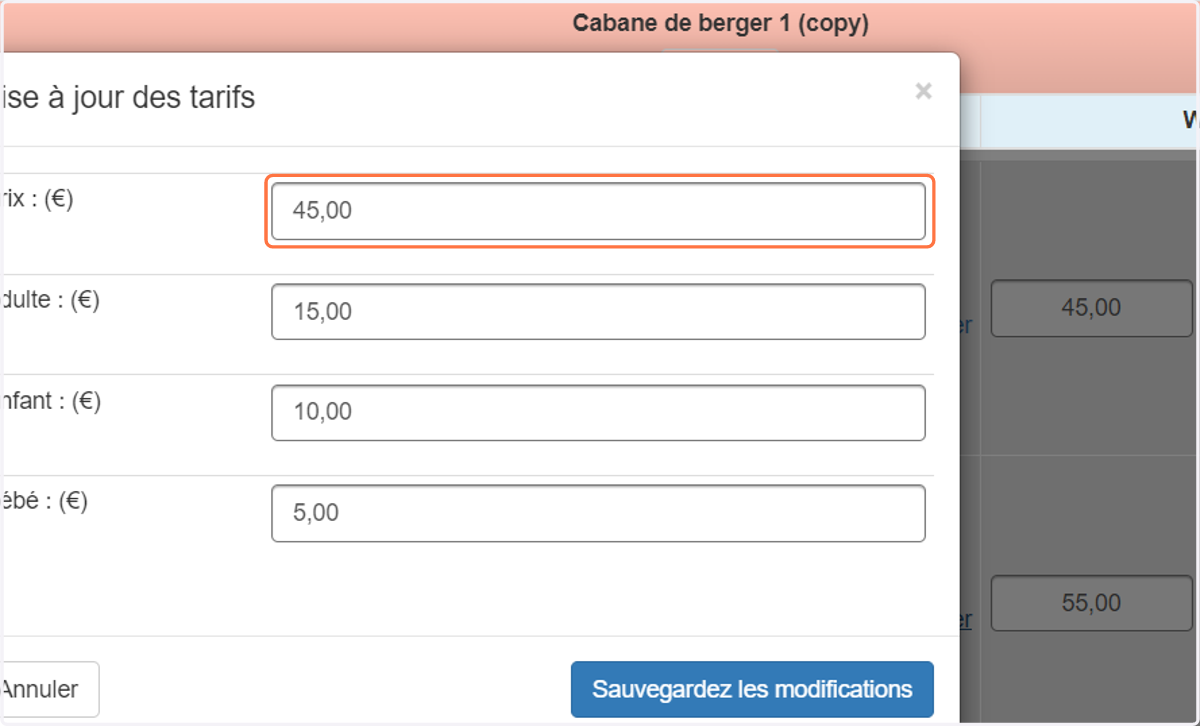1200x726 pixels.
Task: Click Sauvegardez les modifications button
Action: [x=752, y=689]
